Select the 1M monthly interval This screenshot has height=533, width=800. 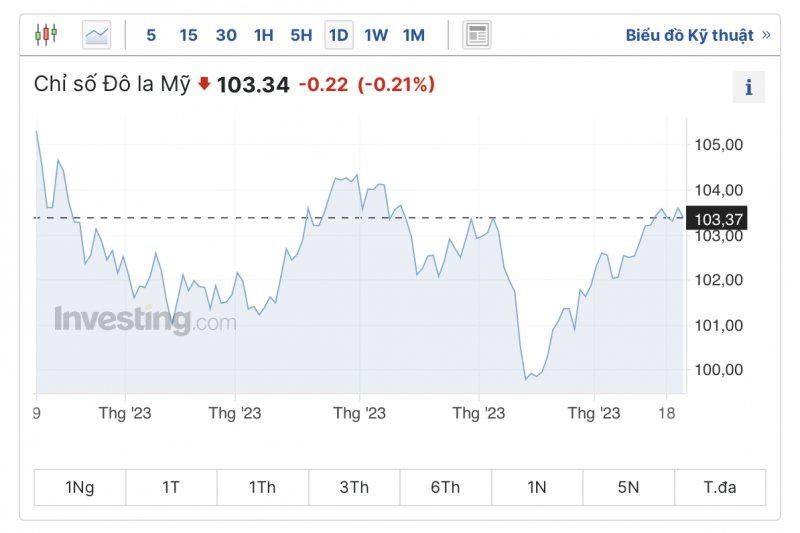[414, 35]
